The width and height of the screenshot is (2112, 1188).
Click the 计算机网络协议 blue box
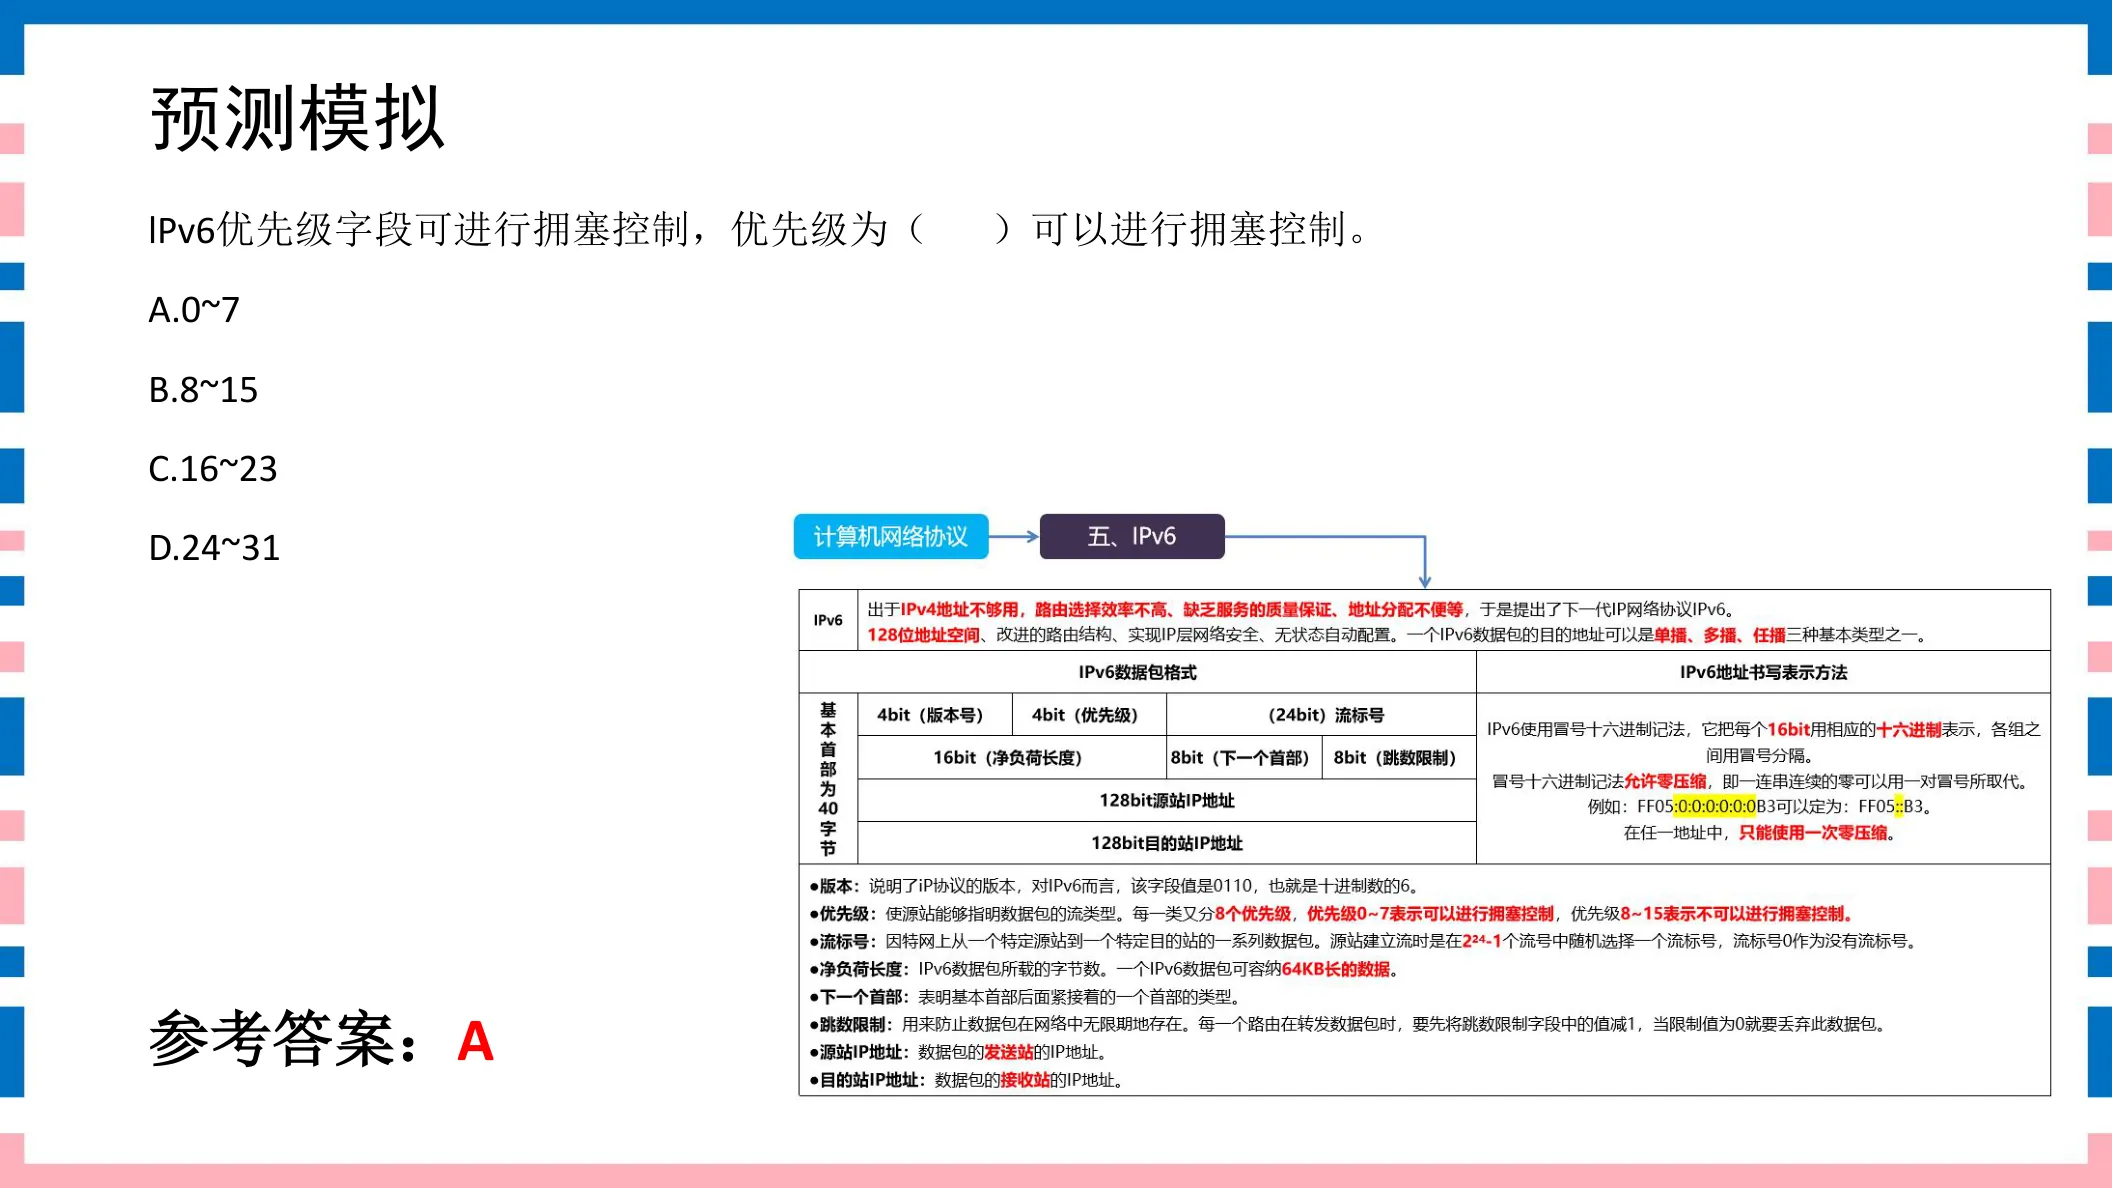click(x=891, y=537)
